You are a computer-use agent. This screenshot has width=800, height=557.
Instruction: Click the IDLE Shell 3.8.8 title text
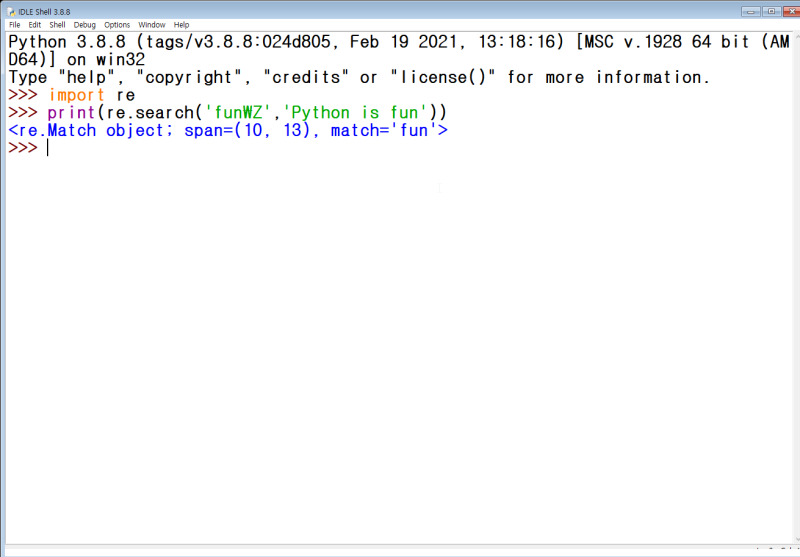44,12
